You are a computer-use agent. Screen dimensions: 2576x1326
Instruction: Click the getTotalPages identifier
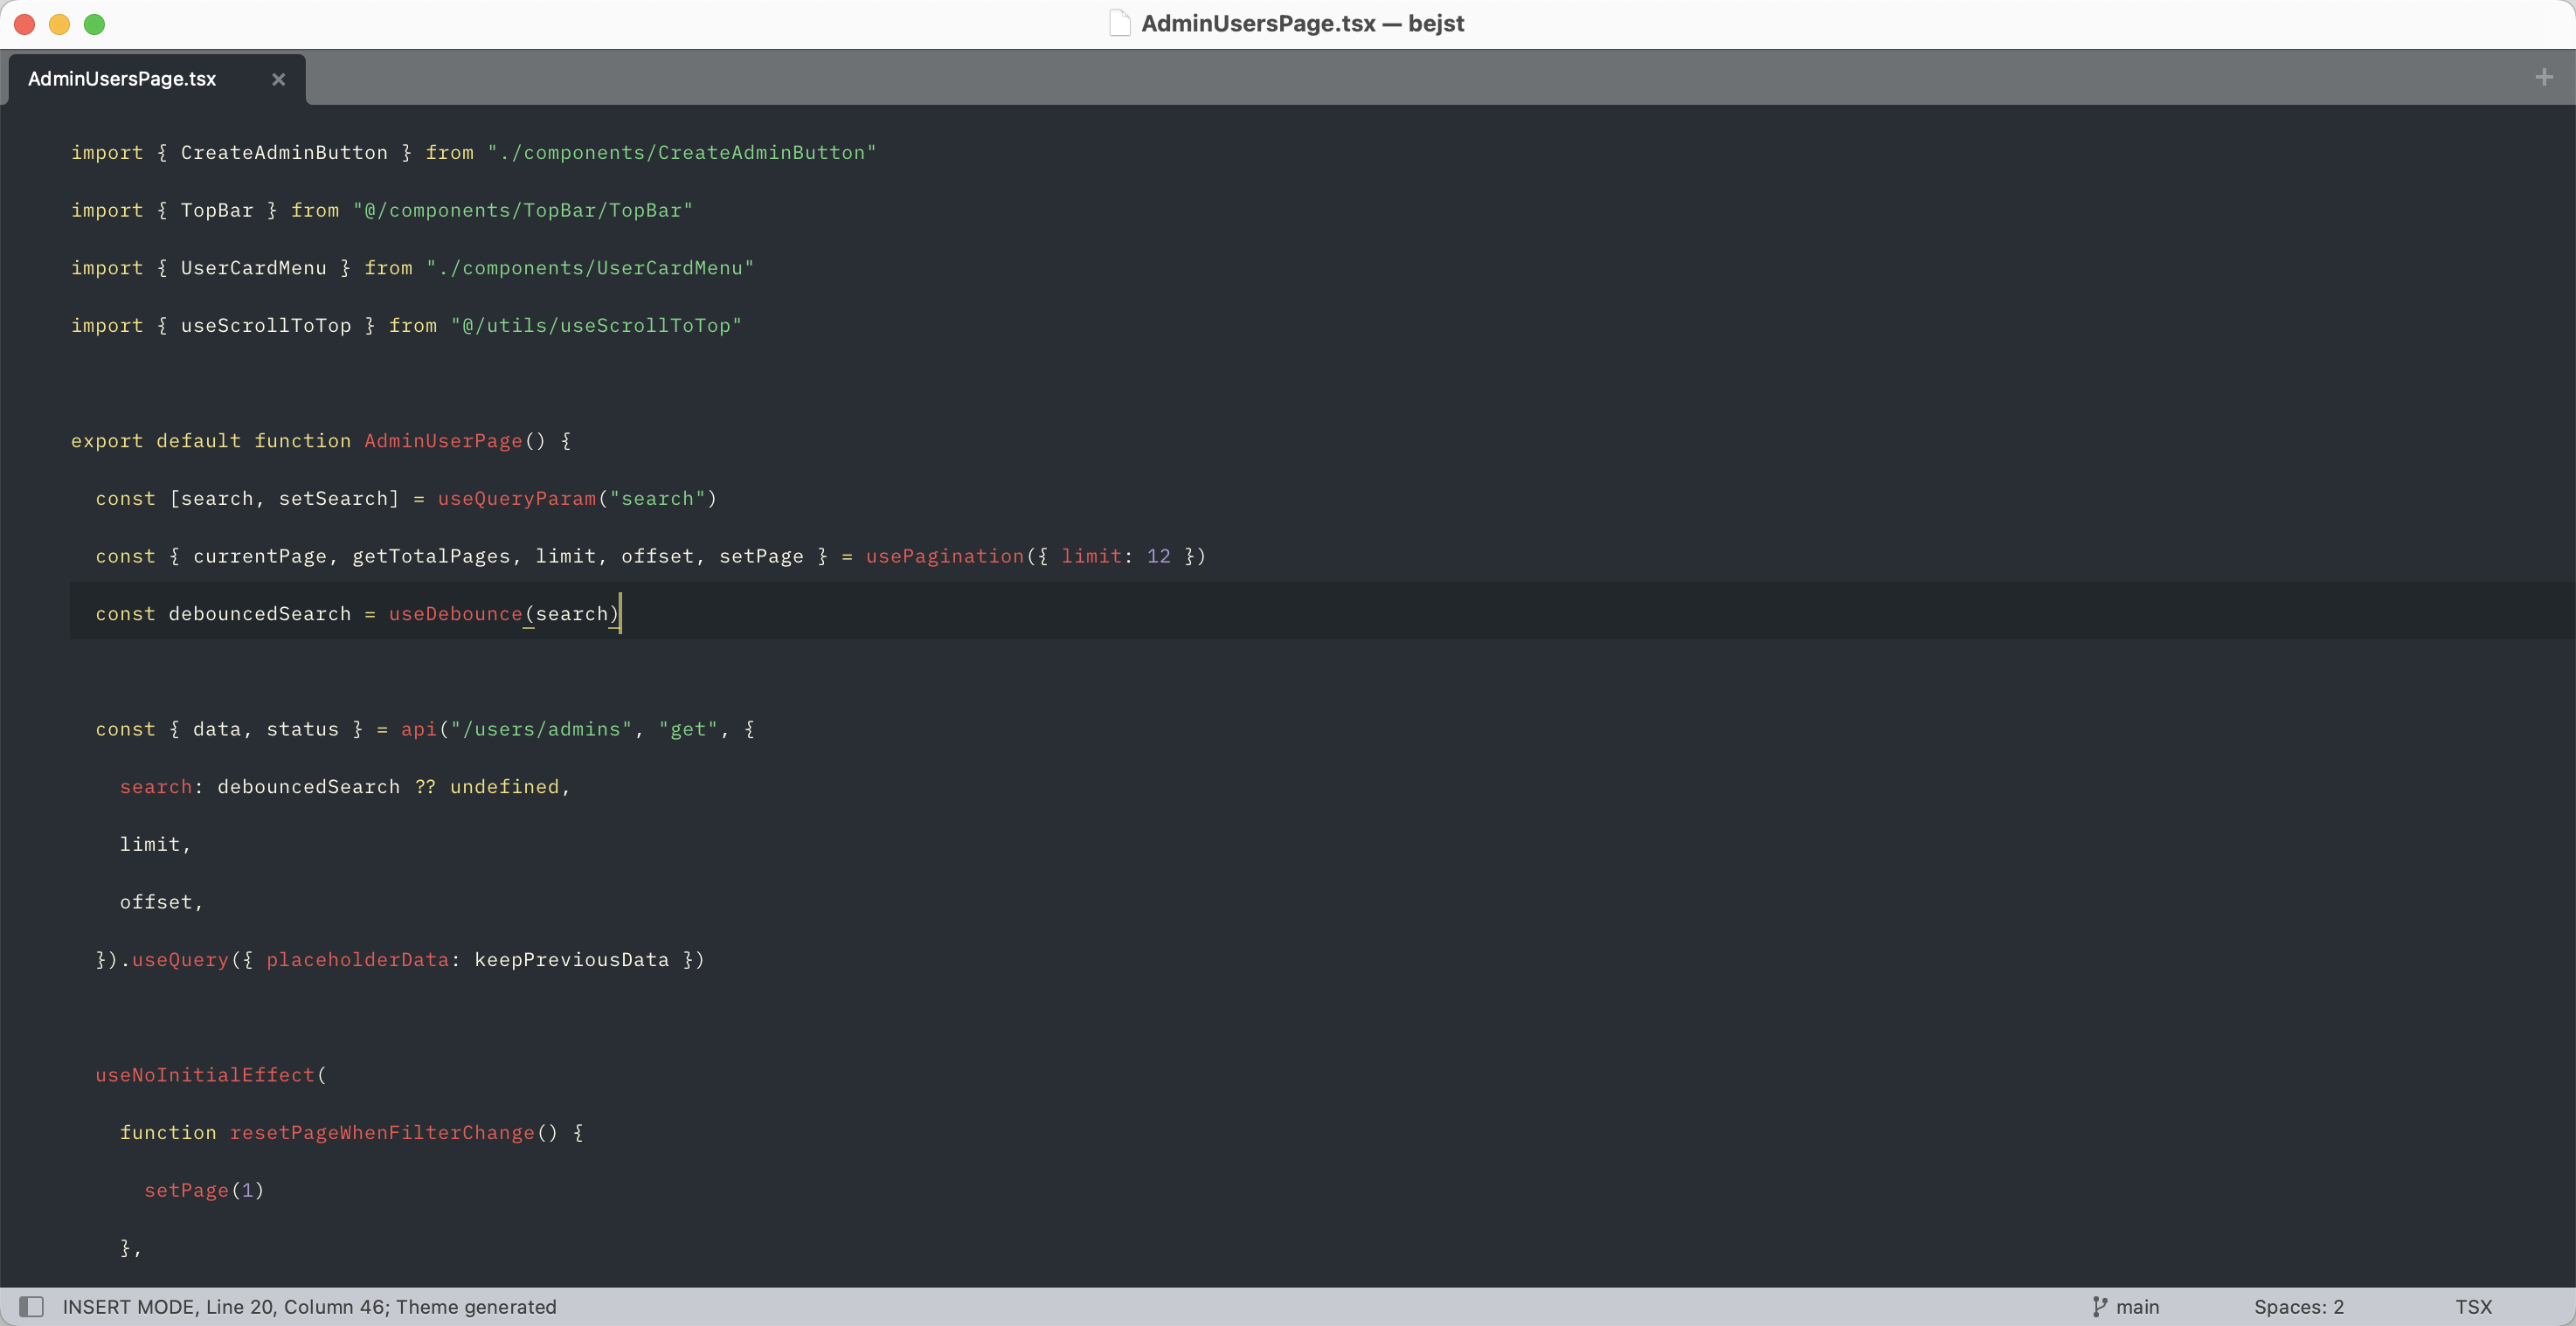431,556
